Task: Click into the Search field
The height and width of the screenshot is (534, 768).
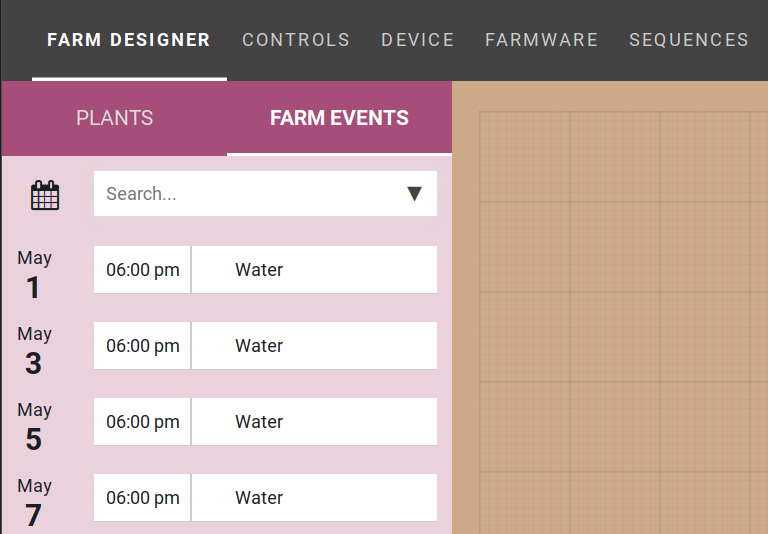Action: click(x=250, y=194)
